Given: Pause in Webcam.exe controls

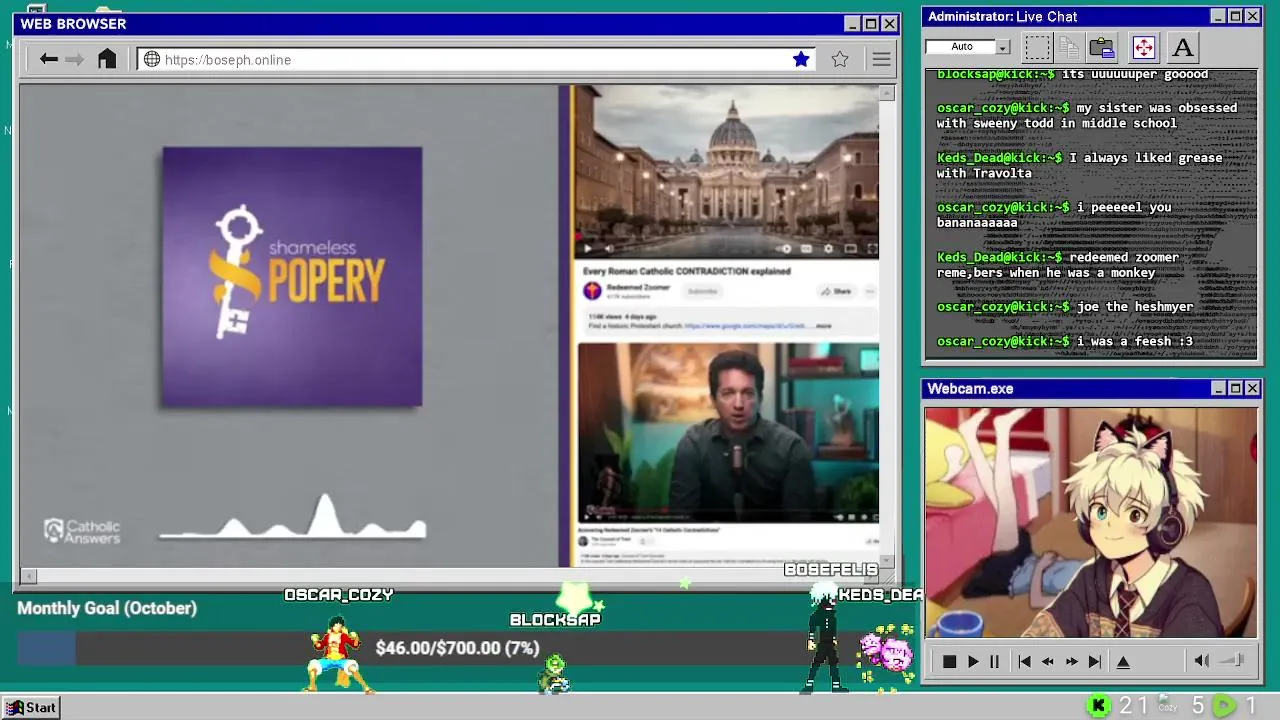Looking at the screenshot, I should [x=994, y=661].
